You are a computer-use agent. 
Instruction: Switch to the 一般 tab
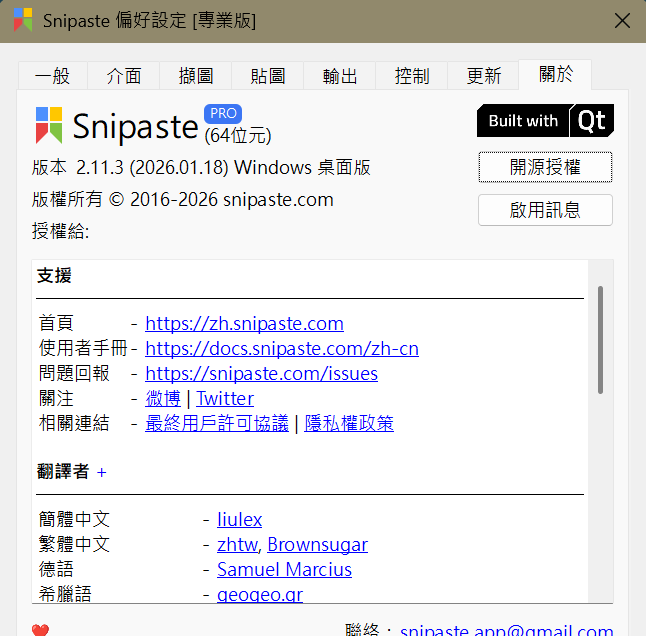point(52,76)
